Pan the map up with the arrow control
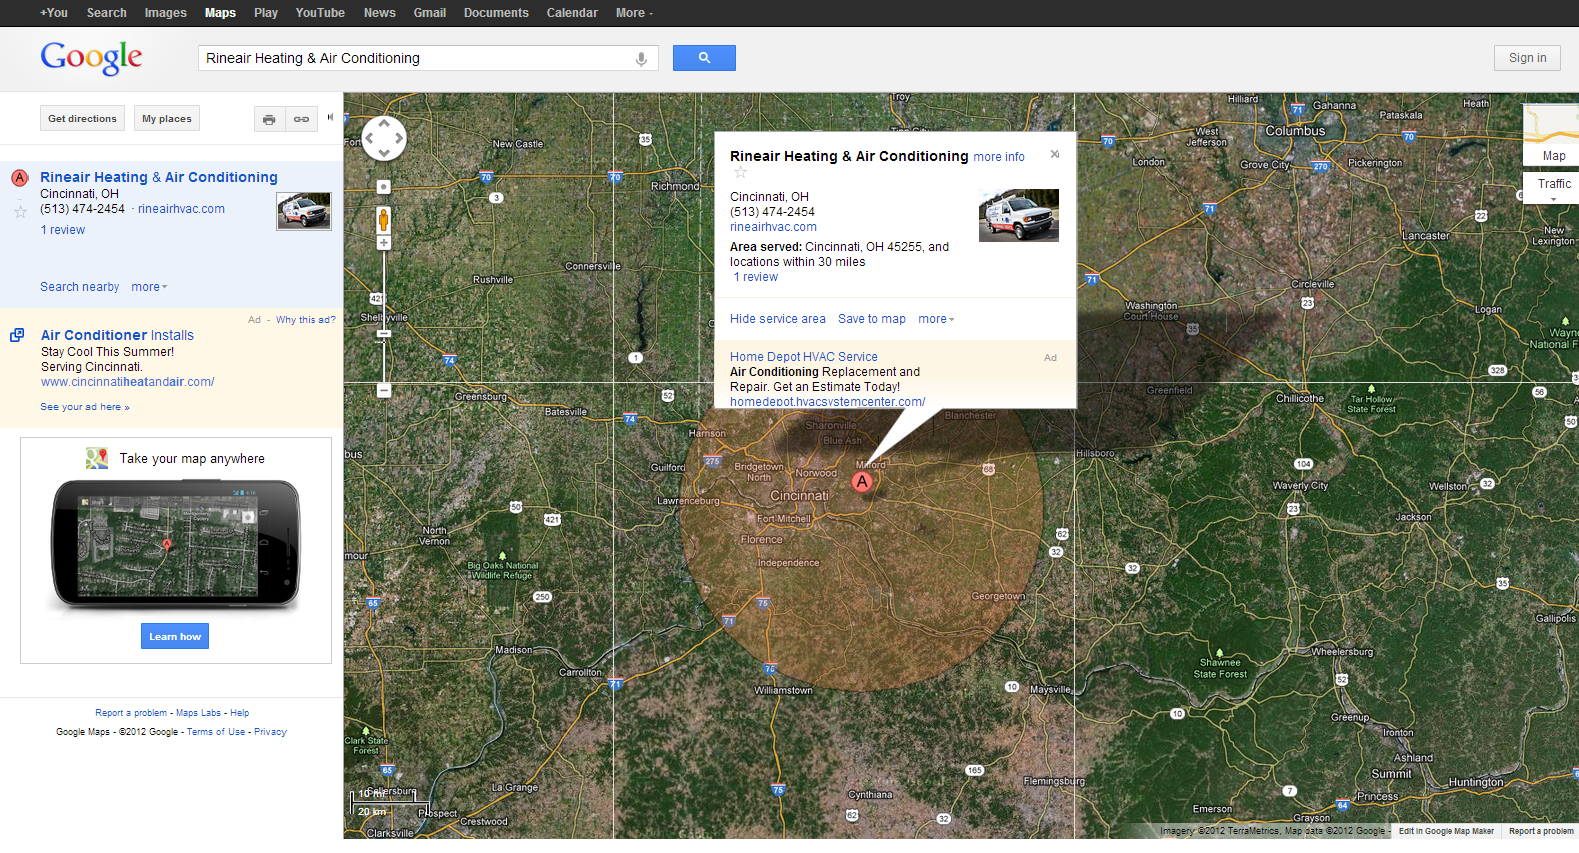This screenshot has height=853, width=1579. [x=384, y=125]
